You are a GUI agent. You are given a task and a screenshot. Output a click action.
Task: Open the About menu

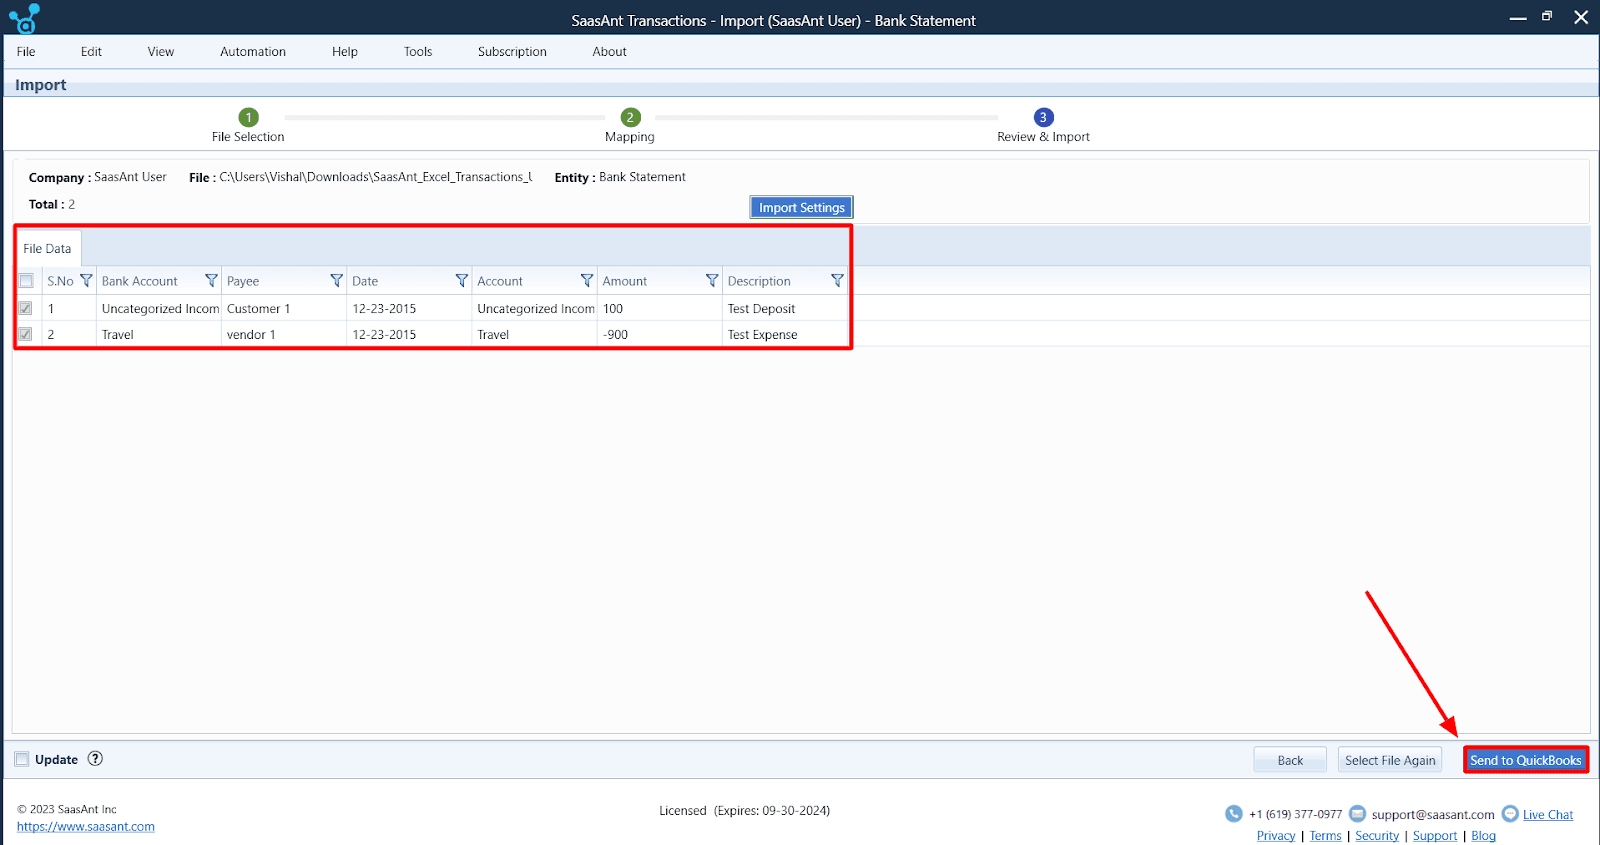[609, 52]
